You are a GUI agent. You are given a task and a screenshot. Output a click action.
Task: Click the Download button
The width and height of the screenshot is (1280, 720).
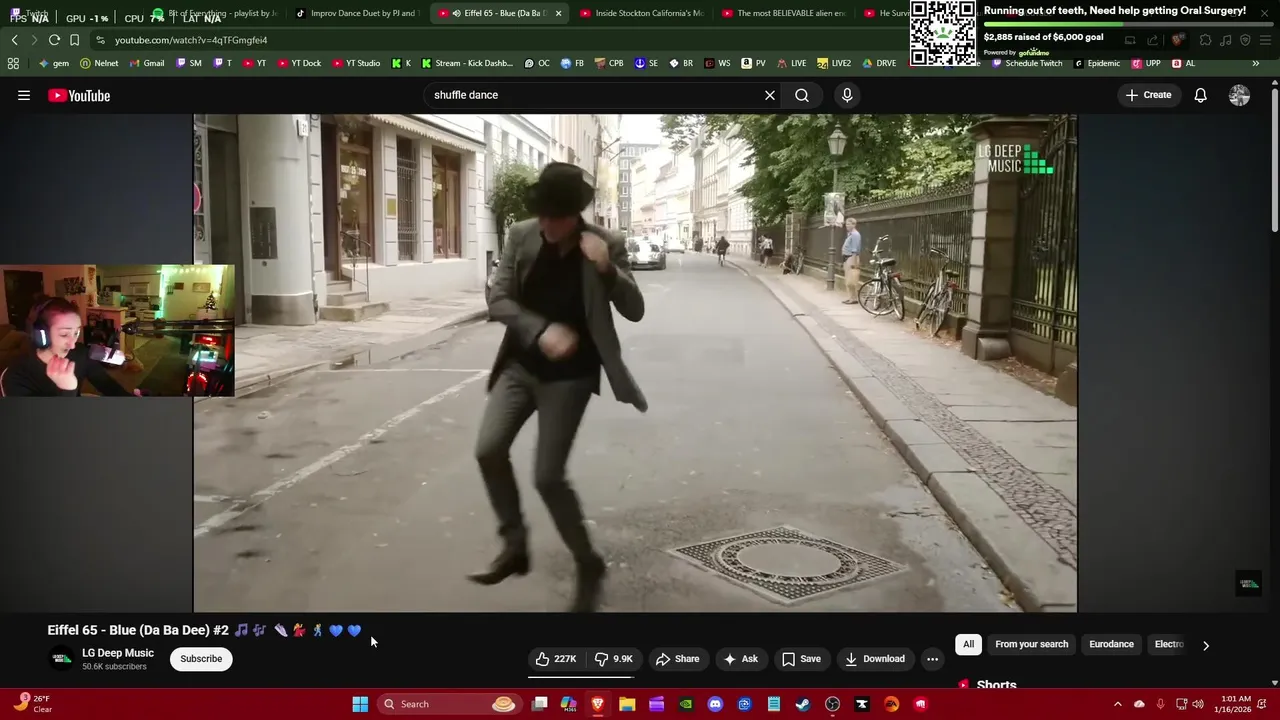875,659
